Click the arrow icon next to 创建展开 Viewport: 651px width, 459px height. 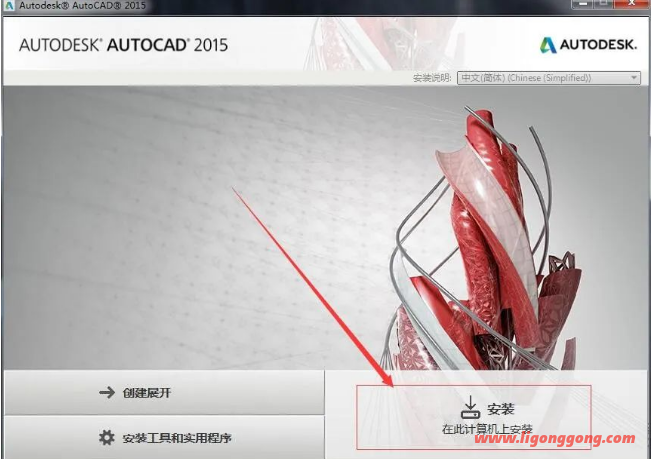[107, 392]
